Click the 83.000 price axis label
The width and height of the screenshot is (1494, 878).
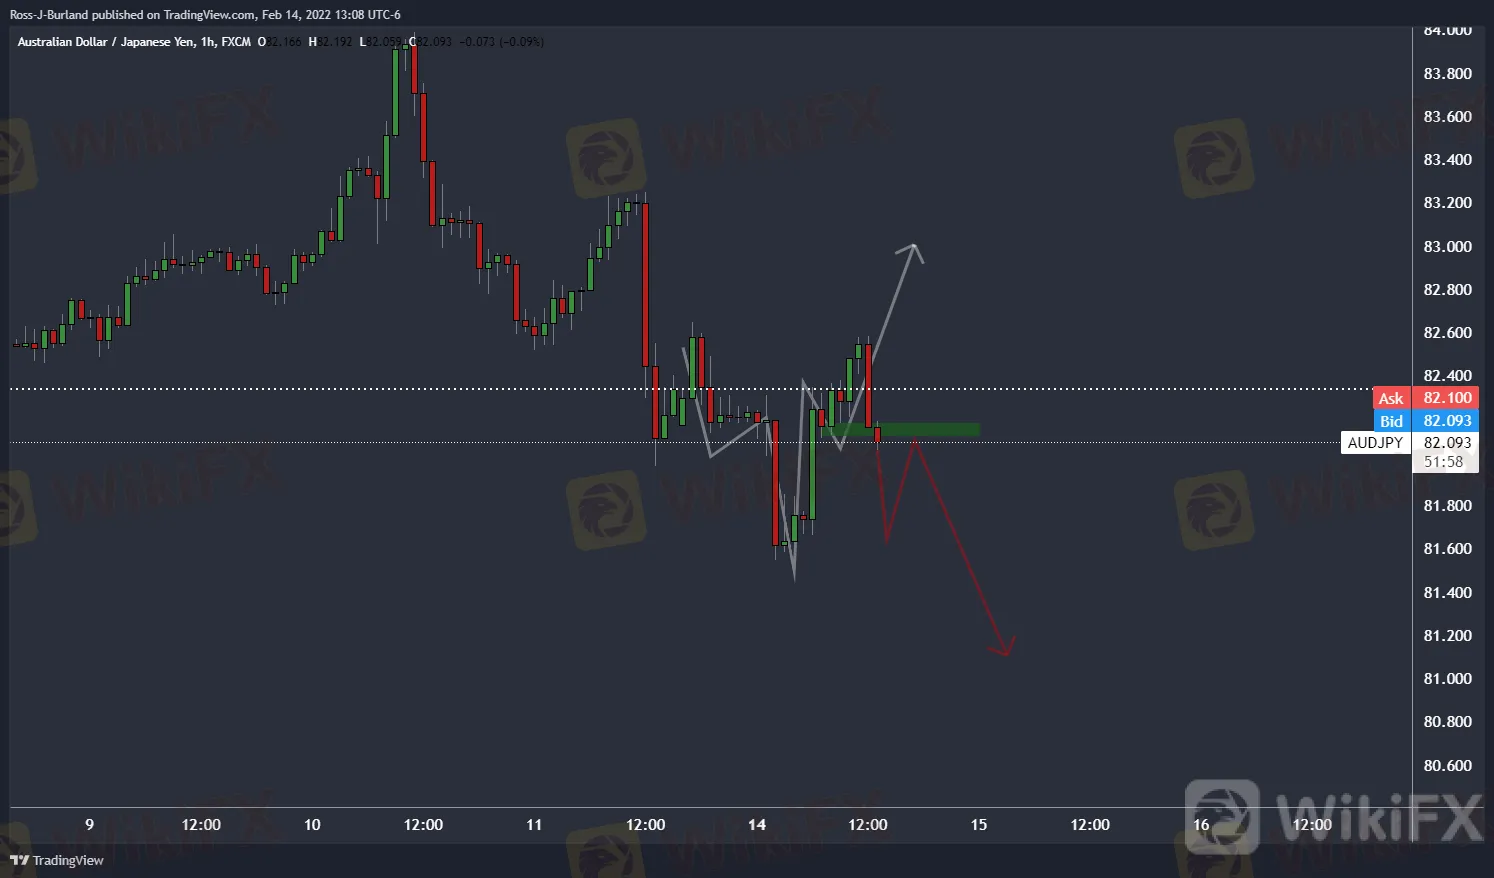[1447, 247]
